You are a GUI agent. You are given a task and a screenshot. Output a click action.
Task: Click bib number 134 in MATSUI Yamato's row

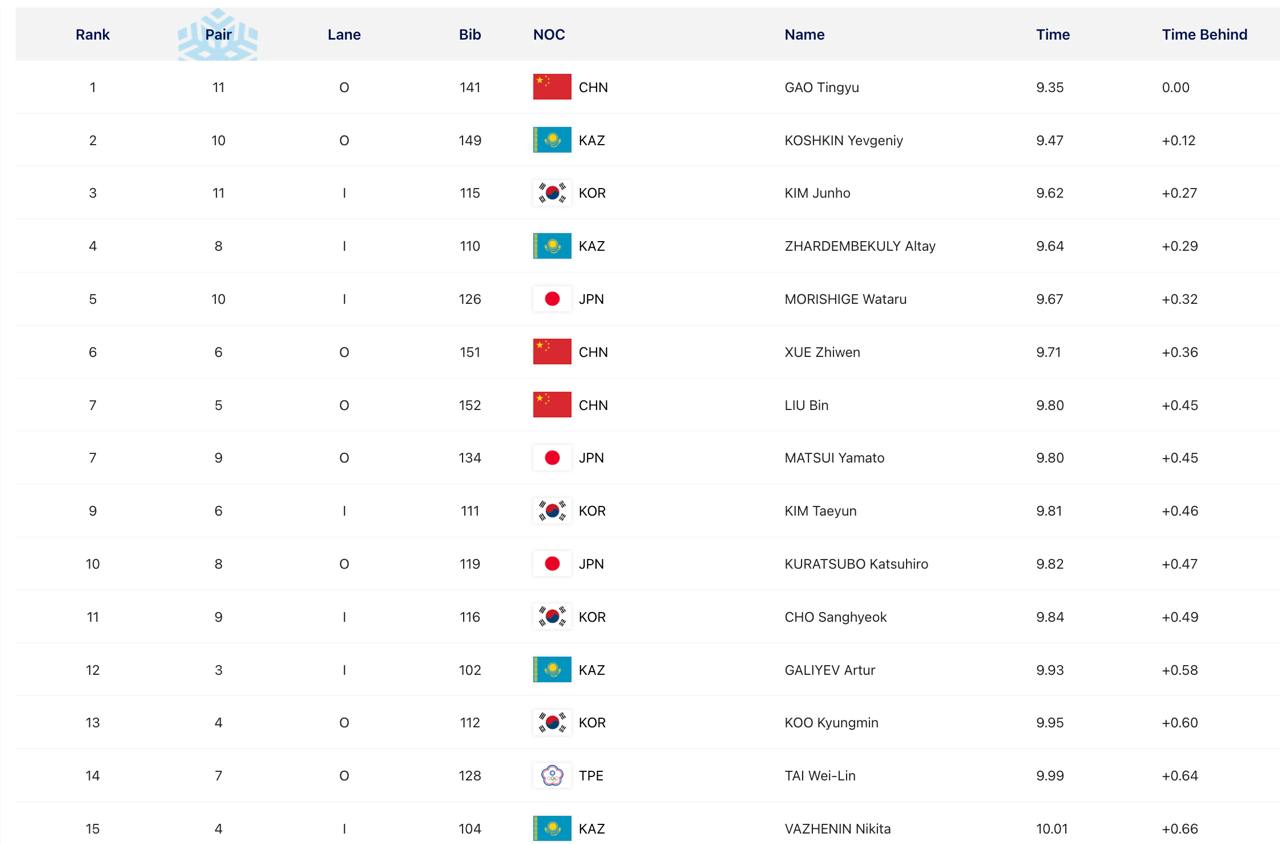point(470,458)
